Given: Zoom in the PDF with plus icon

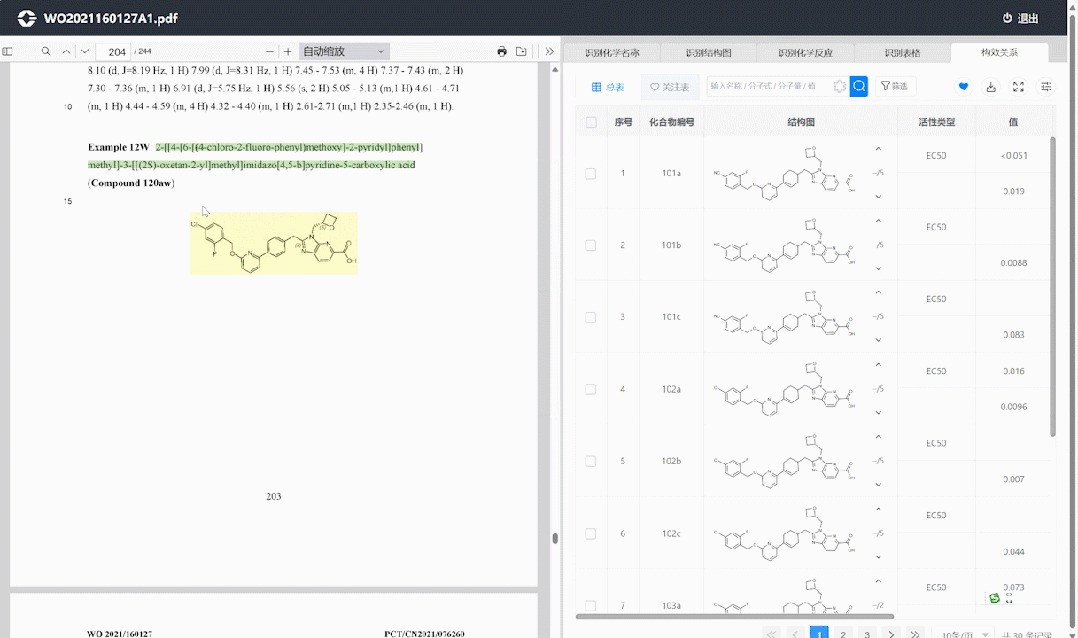Looking at the screenshot, I should tap(287, 52).
